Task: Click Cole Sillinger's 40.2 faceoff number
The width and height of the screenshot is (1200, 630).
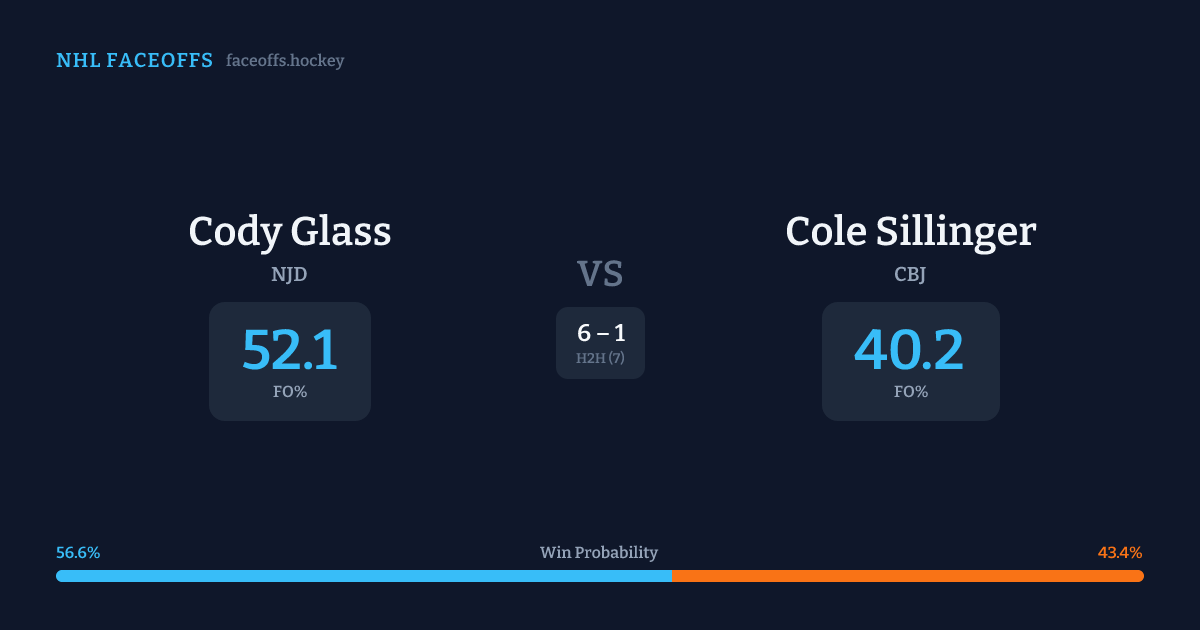Action: pos(910,350)
